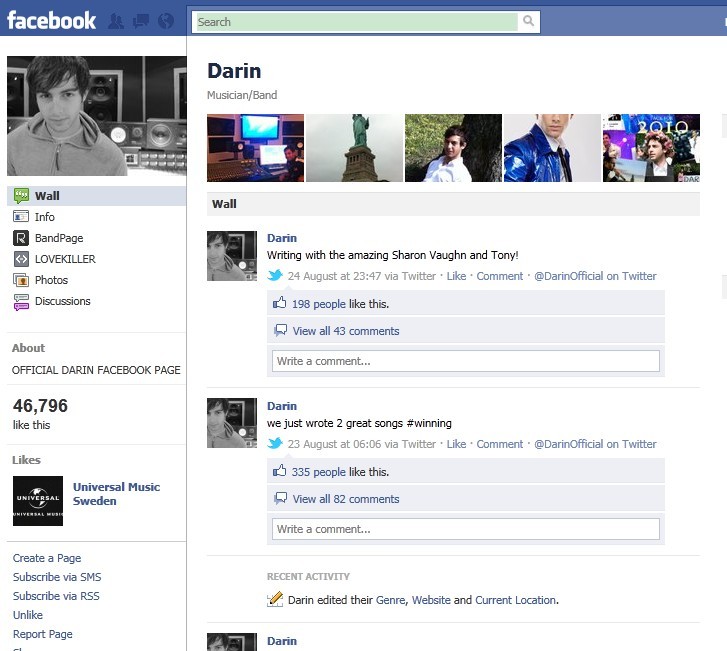Image resolution: width=727 pixels, height=651 pixels.
Task: View all 82 comments
Action: [x=346, y=499]
